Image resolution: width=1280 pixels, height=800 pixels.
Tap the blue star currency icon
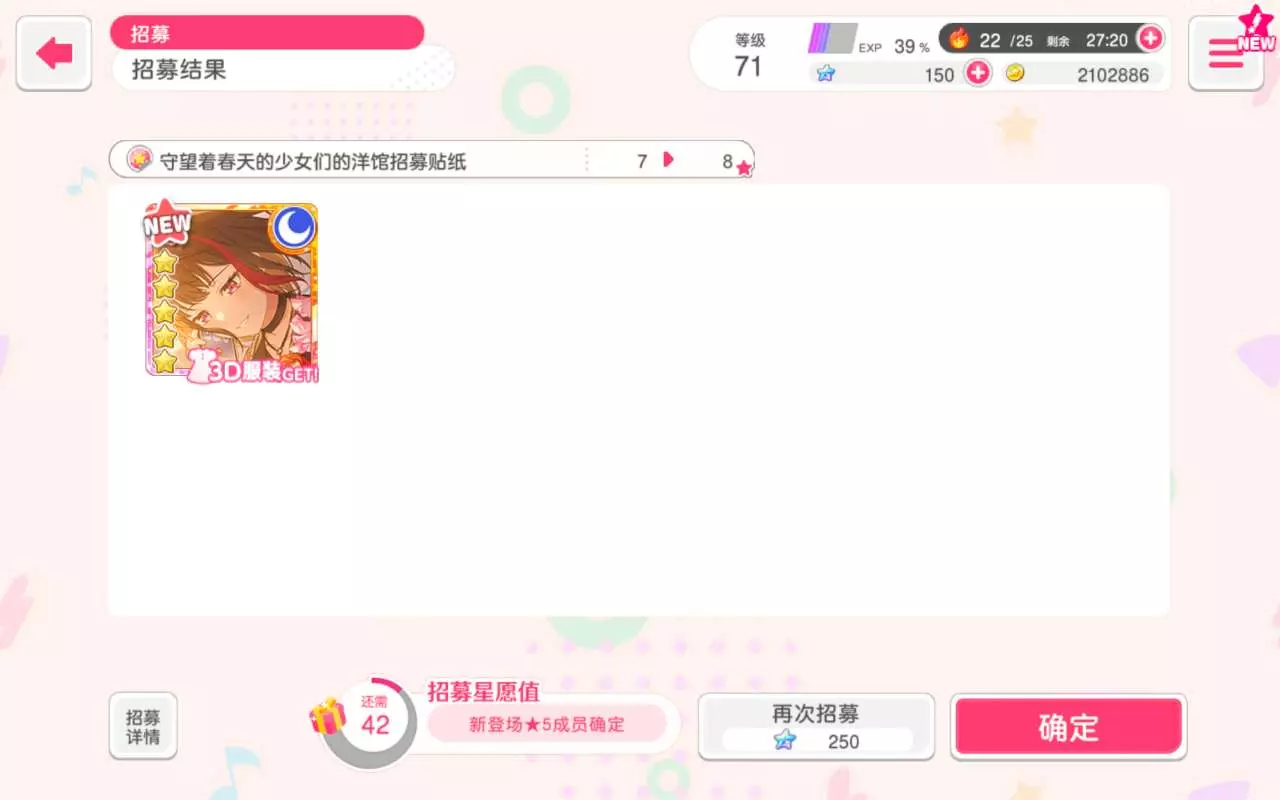[825, 73]
